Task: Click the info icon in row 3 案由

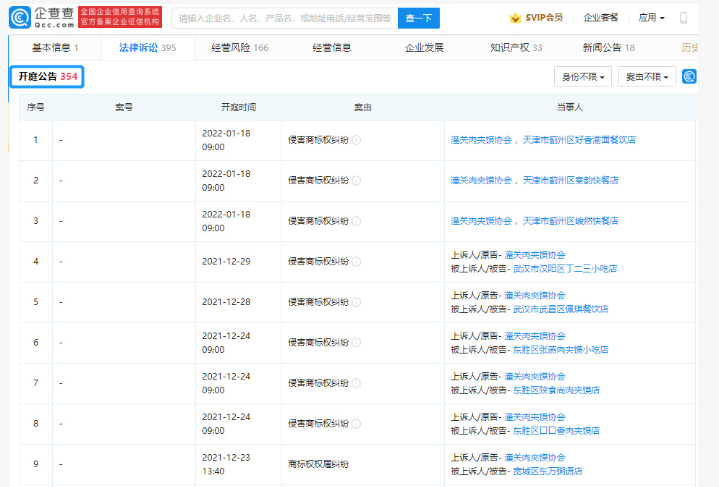Action: pos(356,221)
